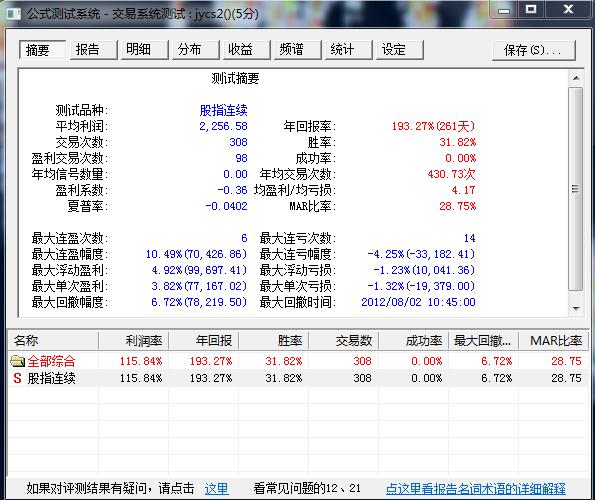This screenshot has width=595, height=500.
Task: Minimize the 公式测试系统 window
Action: pos(504,9)
